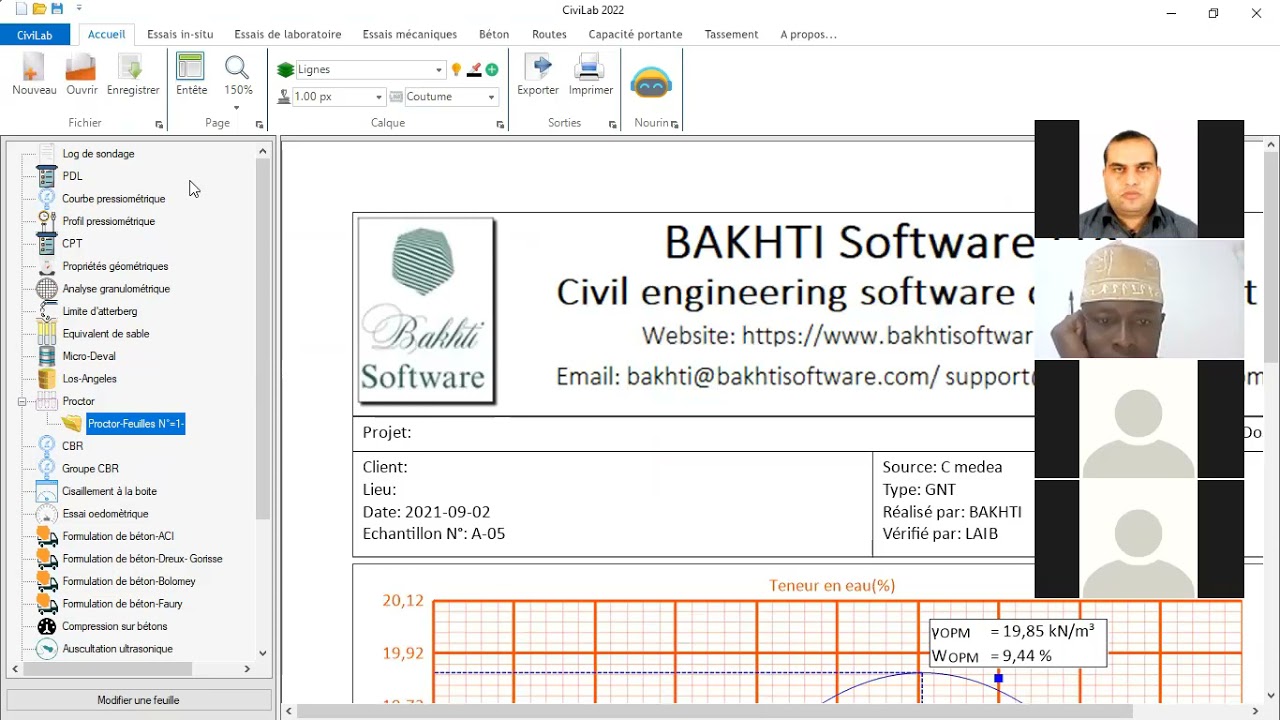Screen dimensions: 1280x720
Task: Select Propriétés géométriques in tree
Action: [115, 266]
